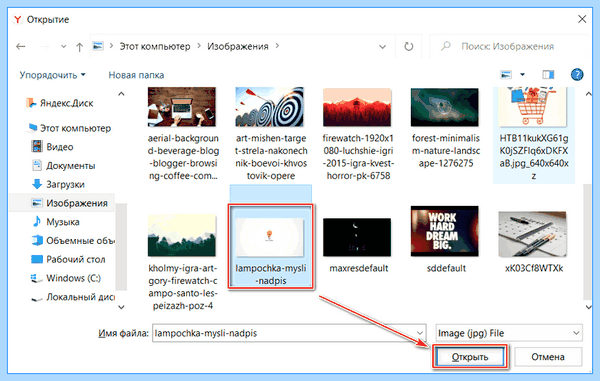Open the Упорядочить menu
This screenshot has height=381, width=600.
(x=52, y=75)
